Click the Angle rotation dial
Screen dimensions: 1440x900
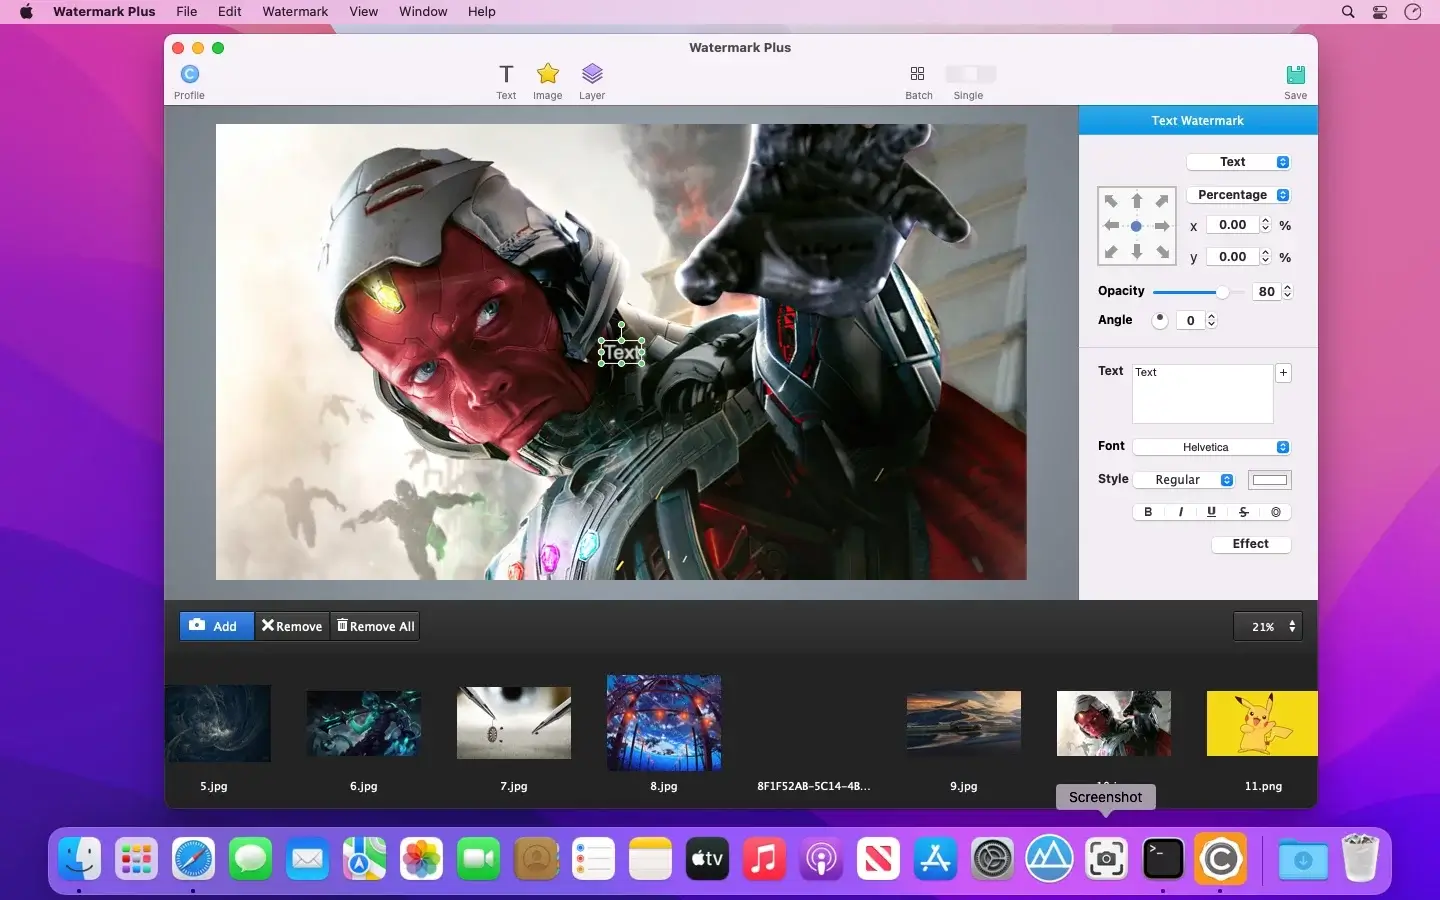(1160, 320)
